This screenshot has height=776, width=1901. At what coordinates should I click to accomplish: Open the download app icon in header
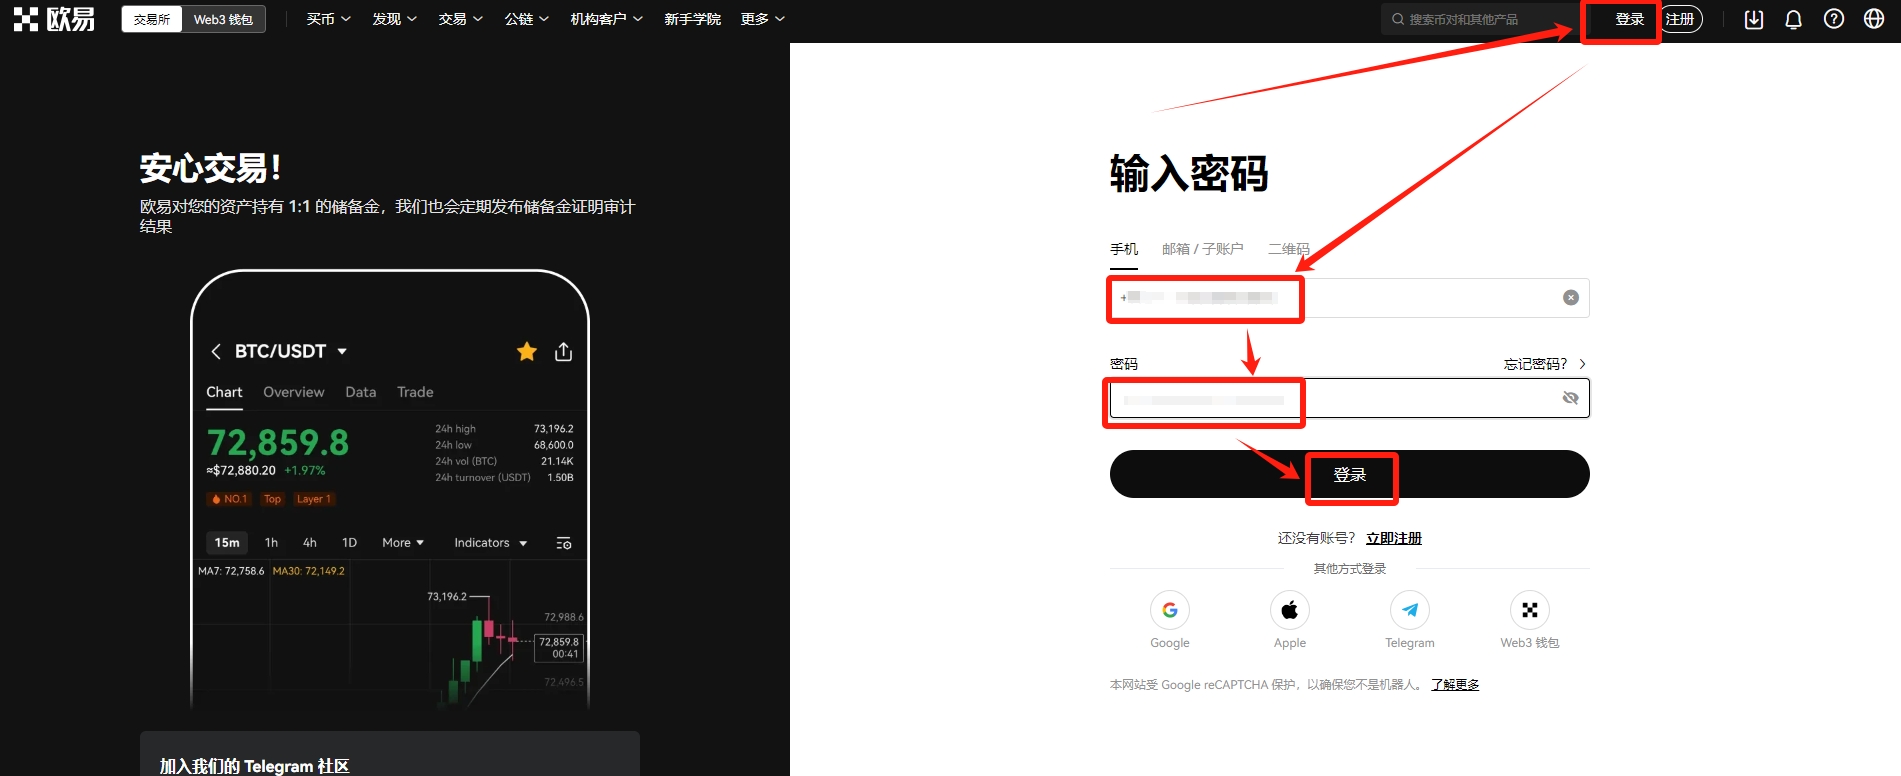1754,19
